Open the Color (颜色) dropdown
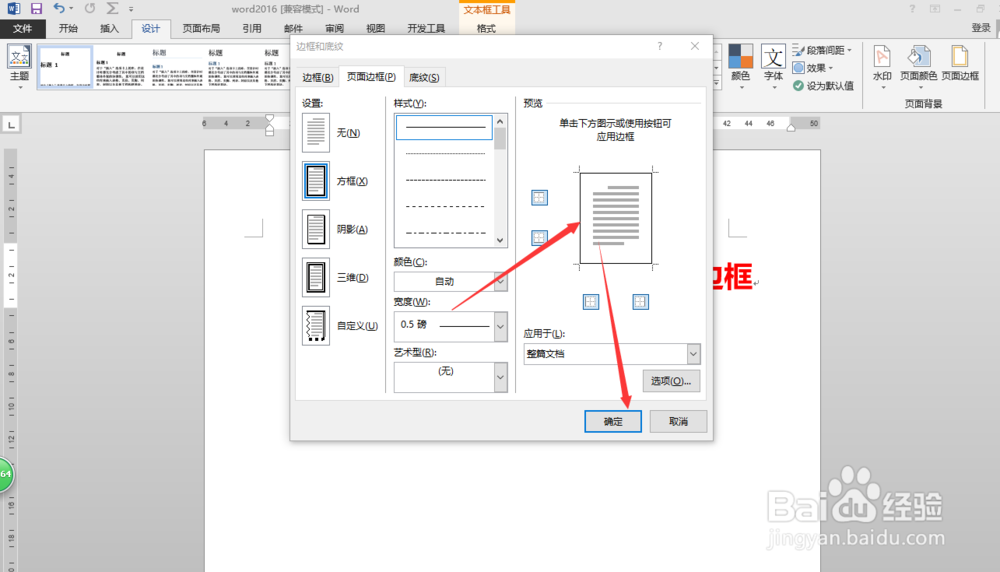 500,281
